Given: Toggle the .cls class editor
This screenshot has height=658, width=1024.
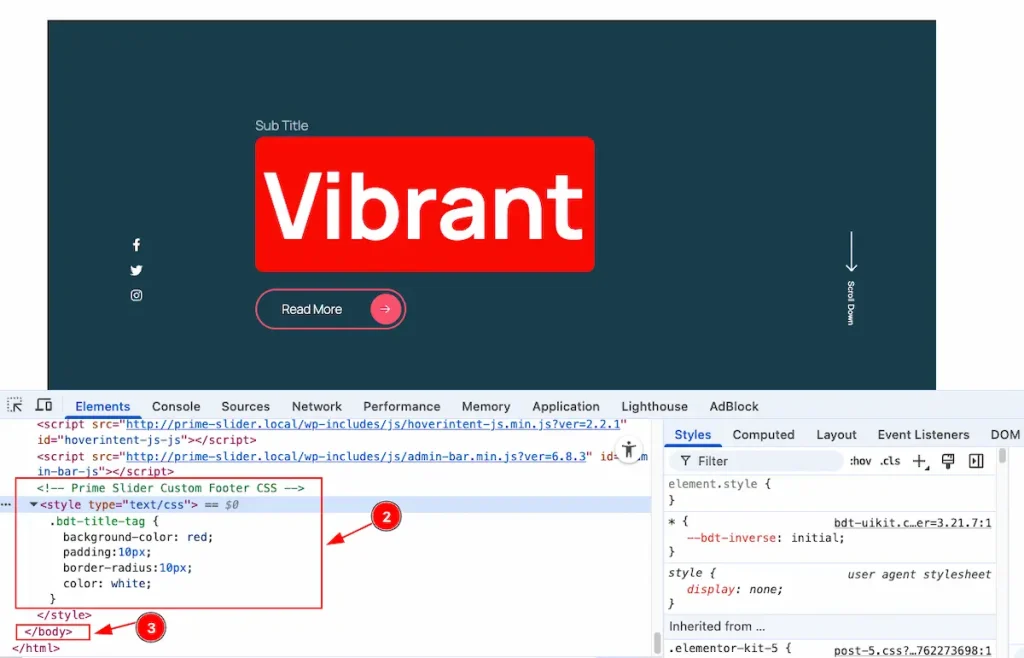Looking at the screenshot, I should pos(890,461).
